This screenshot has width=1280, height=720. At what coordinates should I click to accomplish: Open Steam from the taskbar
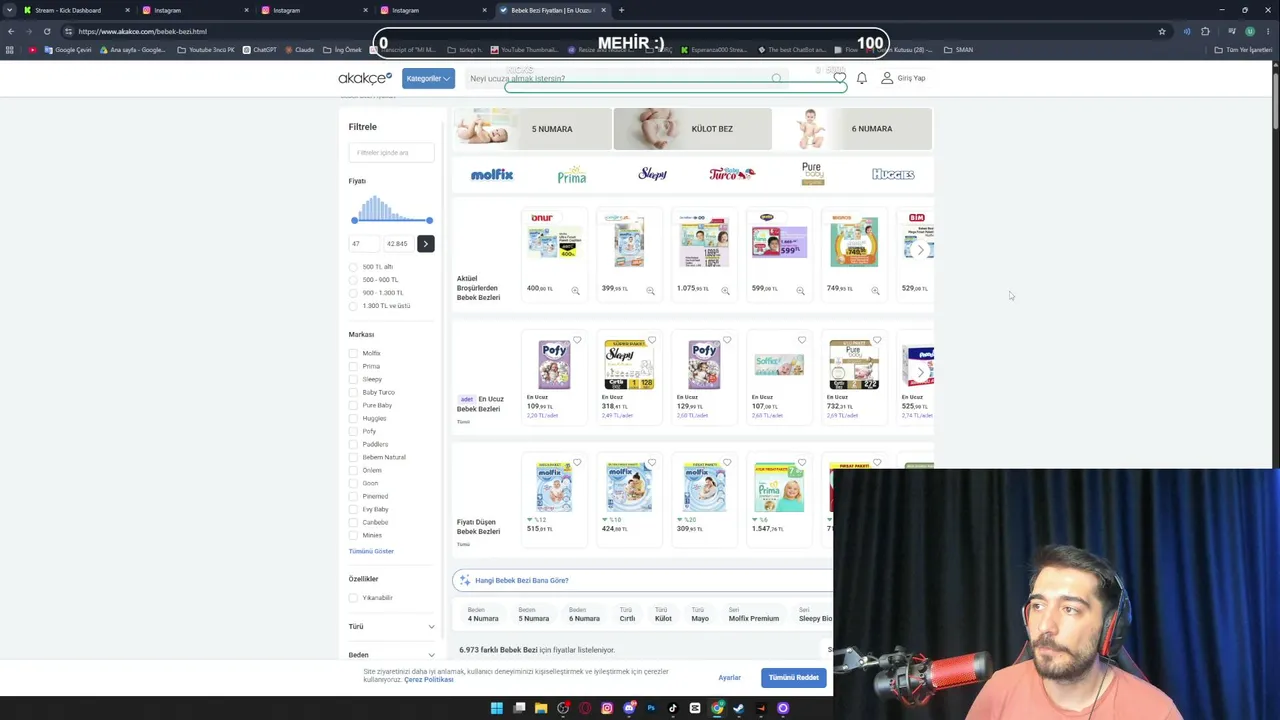739,708
